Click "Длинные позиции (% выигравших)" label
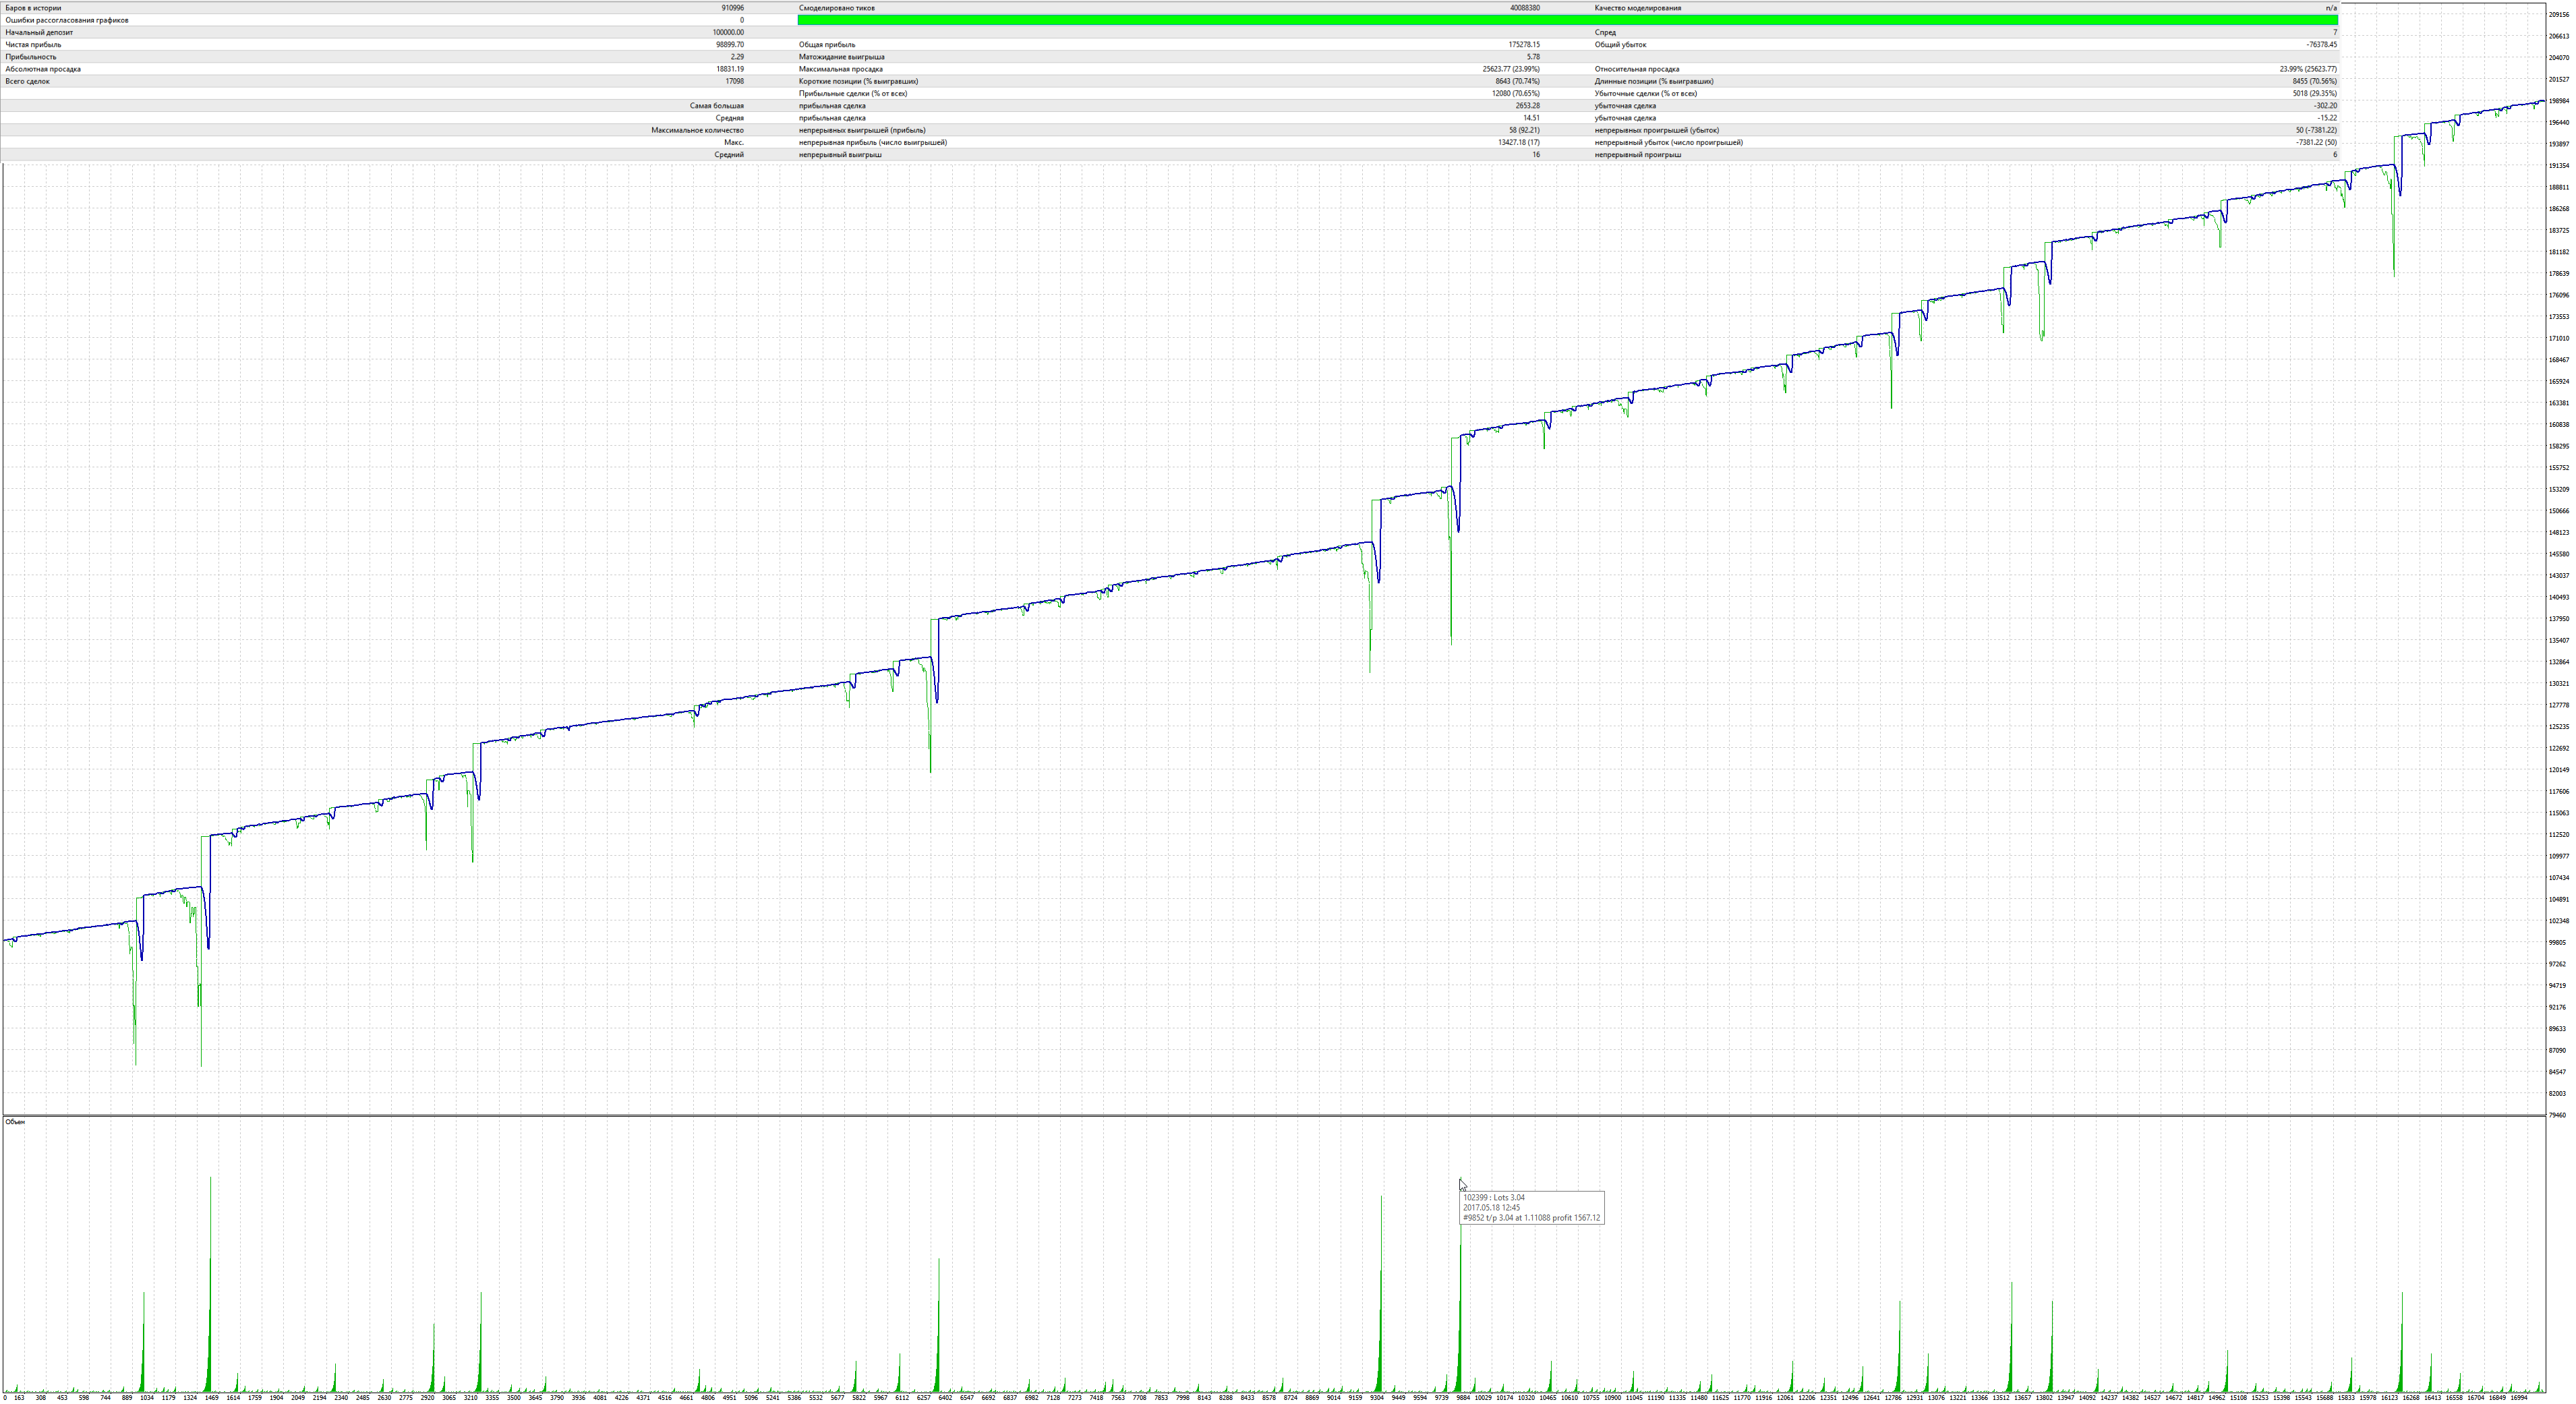This screenshot has width=2576, height=1404. [1654, 81]
